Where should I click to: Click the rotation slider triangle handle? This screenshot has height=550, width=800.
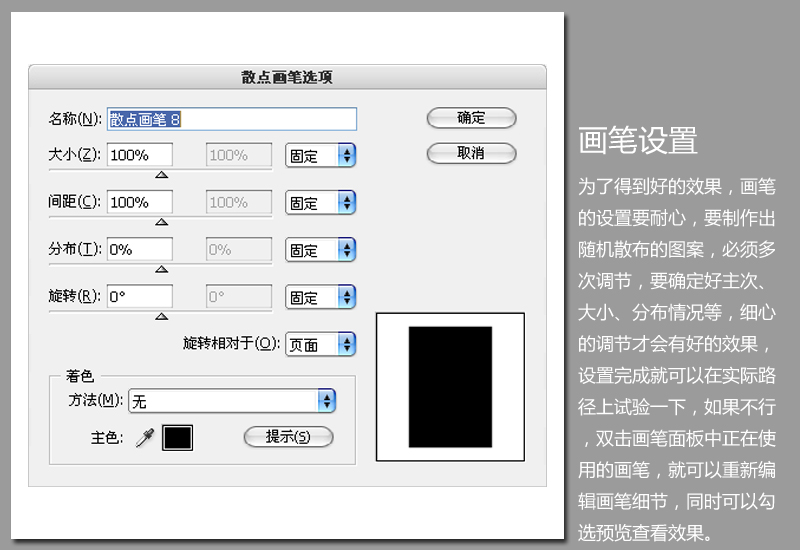[162, 316]
